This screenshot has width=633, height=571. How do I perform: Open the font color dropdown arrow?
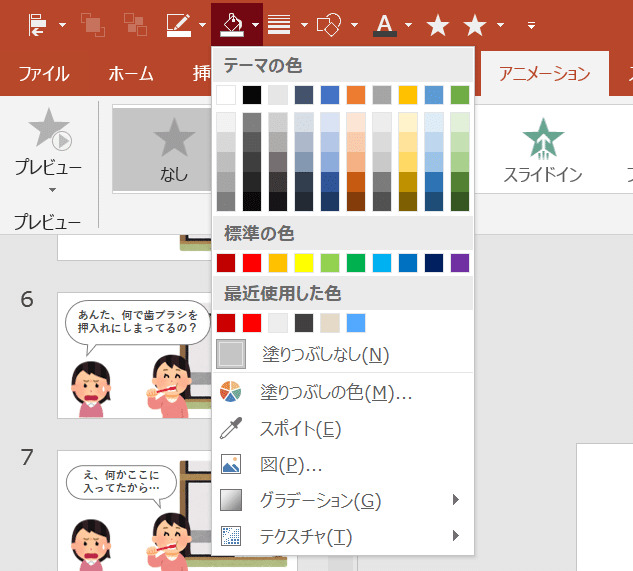coord(409,25)
